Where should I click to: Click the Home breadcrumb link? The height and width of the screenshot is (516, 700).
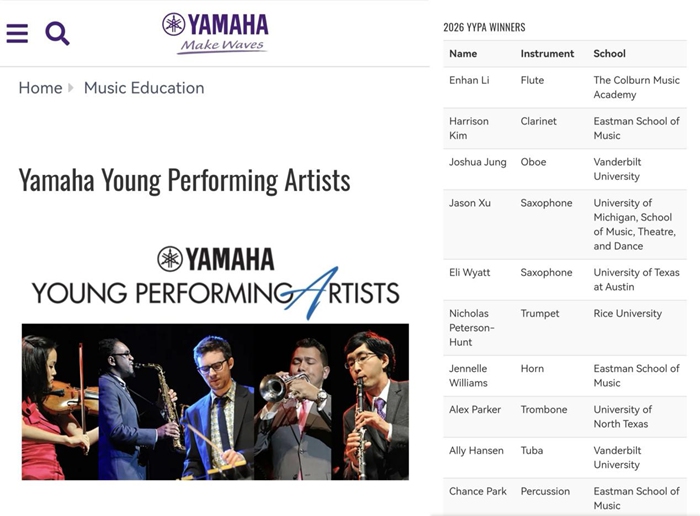tap(40, 88)
